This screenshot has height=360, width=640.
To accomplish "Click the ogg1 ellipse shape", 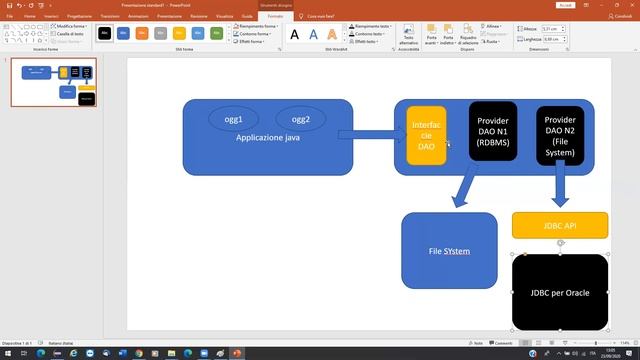I will (x=233, y=119).
